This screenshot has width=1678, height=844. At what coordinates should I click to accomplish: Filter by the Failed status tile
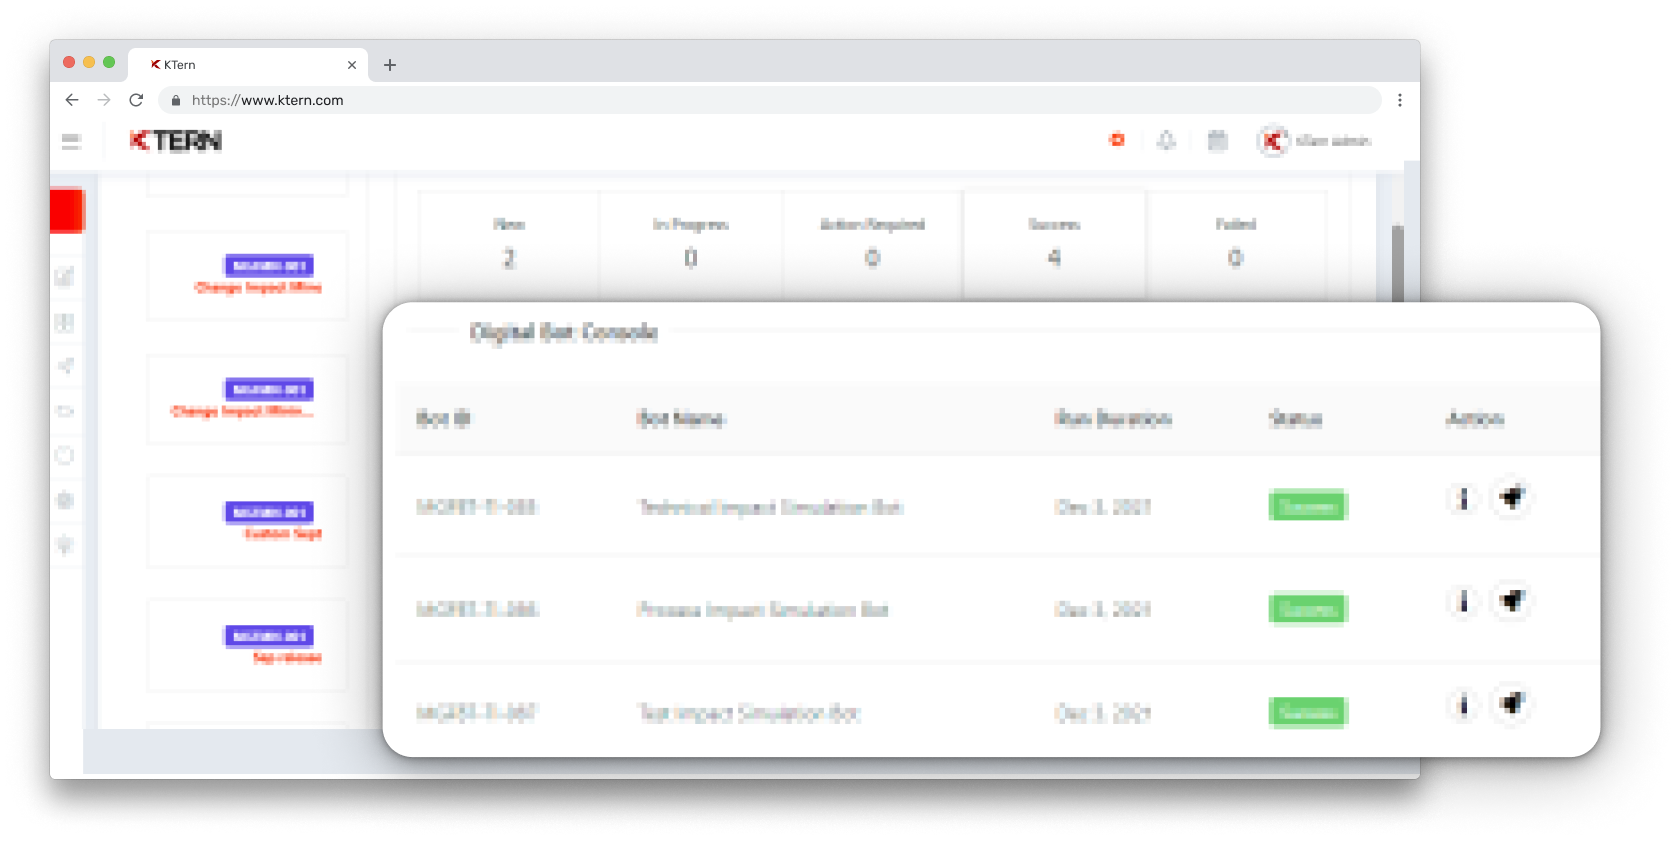tap(1236, 244)
